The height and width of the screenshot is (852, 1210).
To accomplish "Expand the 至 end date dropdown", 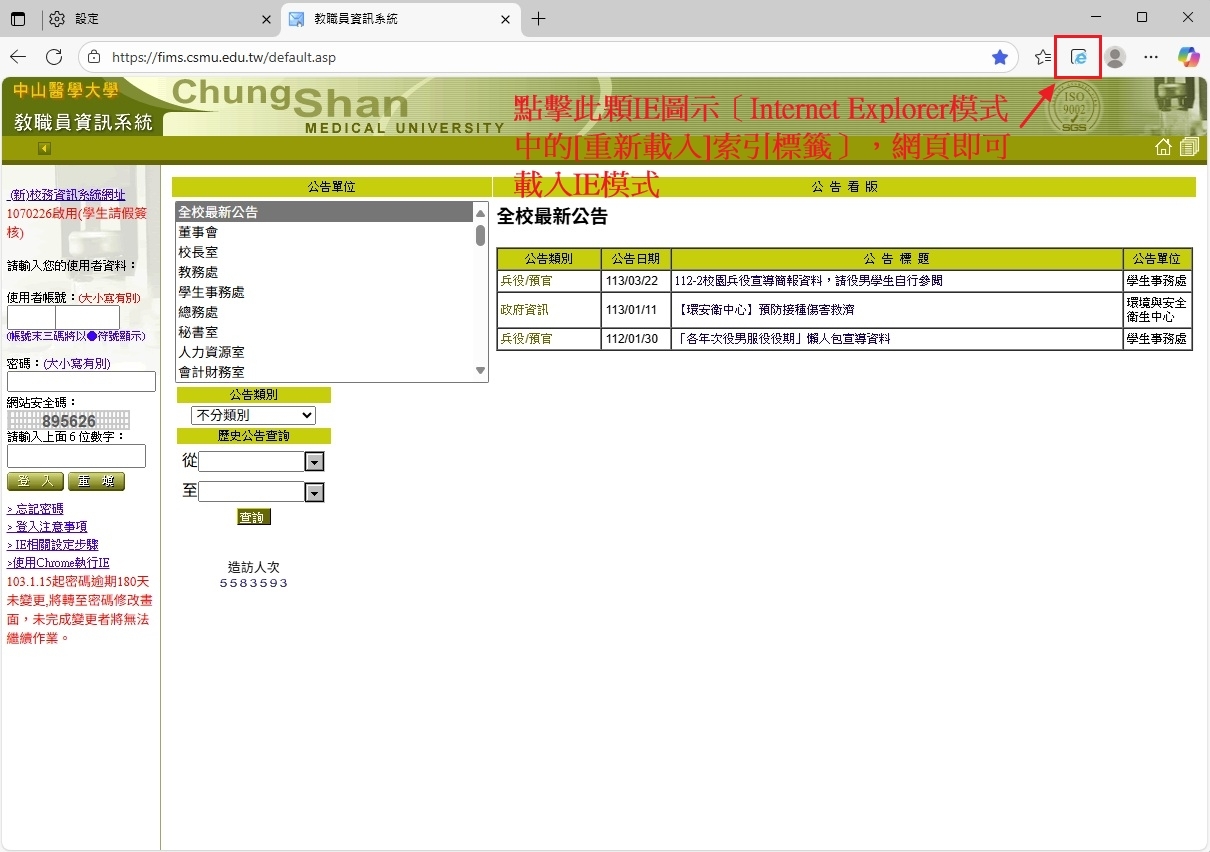I will (314, 492).
